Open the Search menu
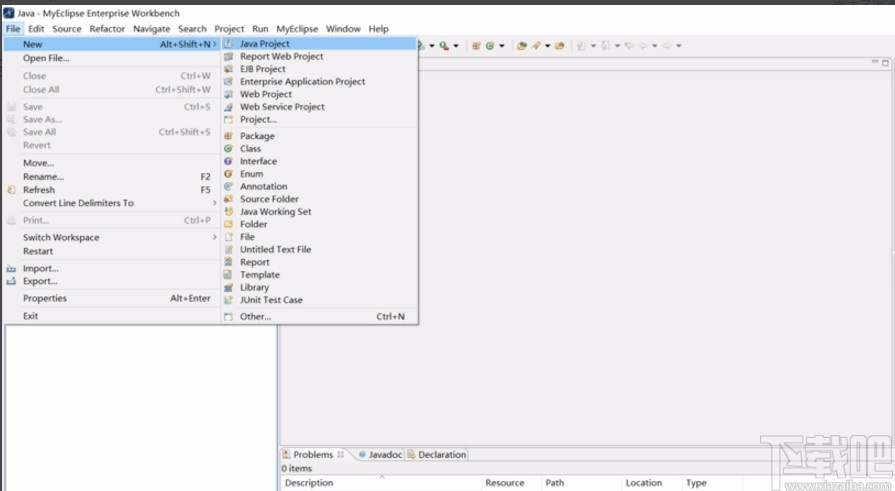Screen dimensions: 895x491 (x=192, y=29)
